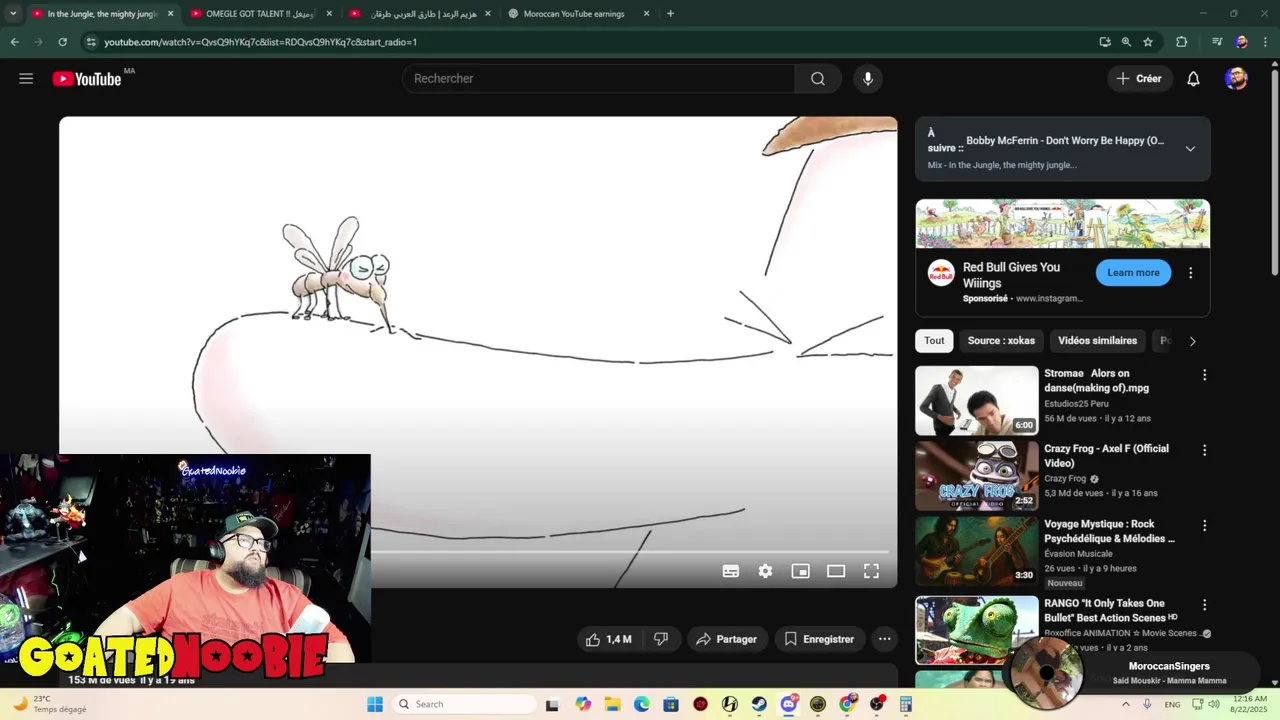The height and width of the screenshot is (720, 1280).
Task: Click the search magnifier button
Action: [x=818, y=79]
